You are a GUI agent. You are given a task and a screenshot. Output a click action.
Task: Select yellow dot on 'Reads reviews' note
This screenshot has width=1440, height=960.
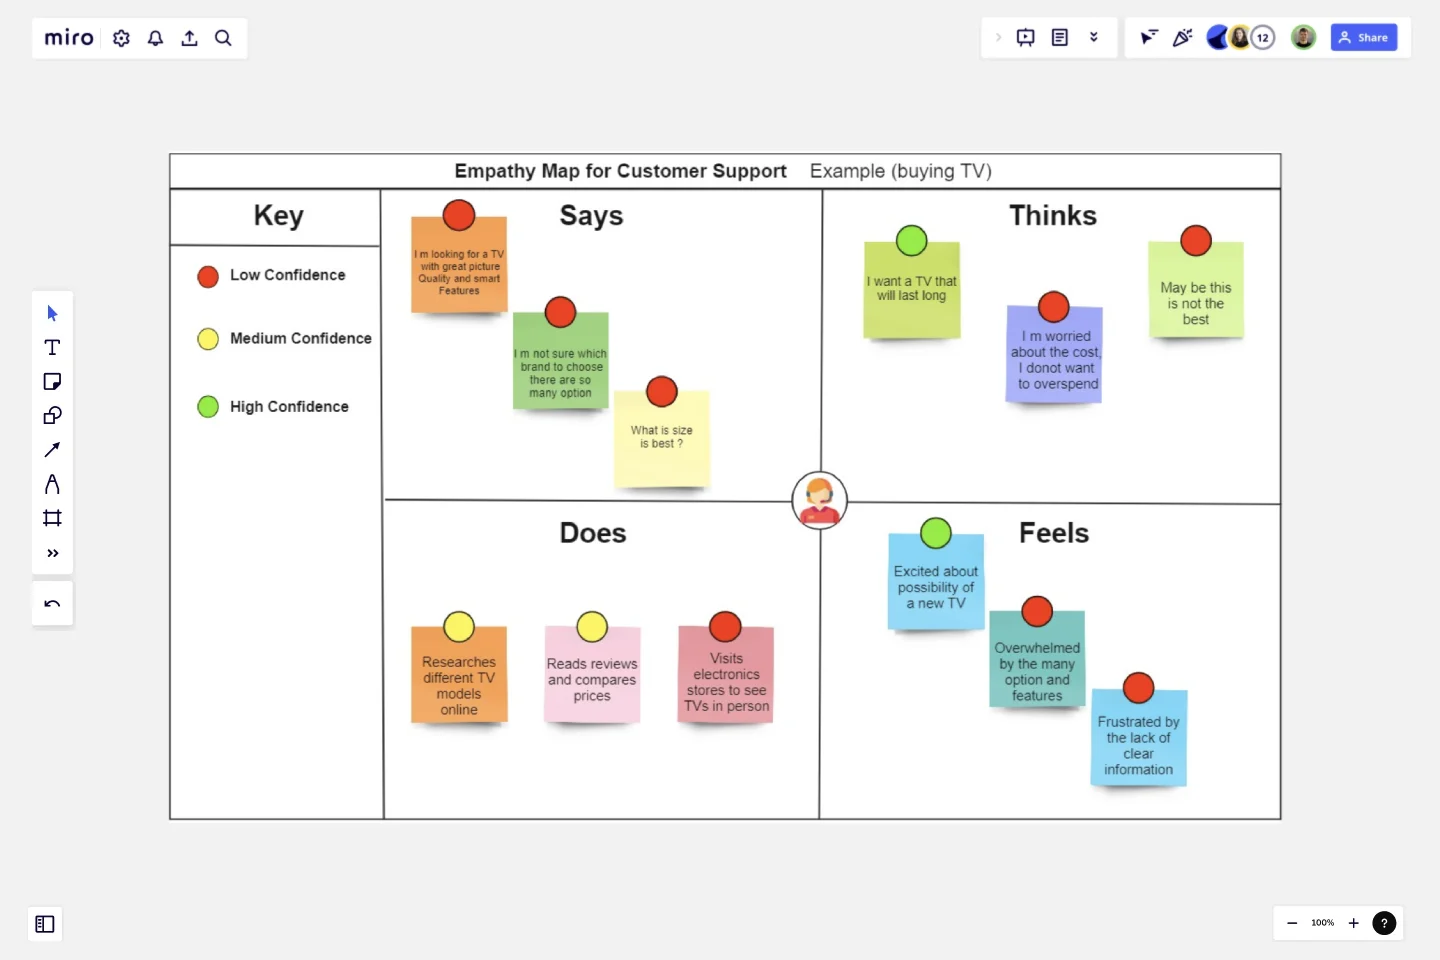[592, 627]
